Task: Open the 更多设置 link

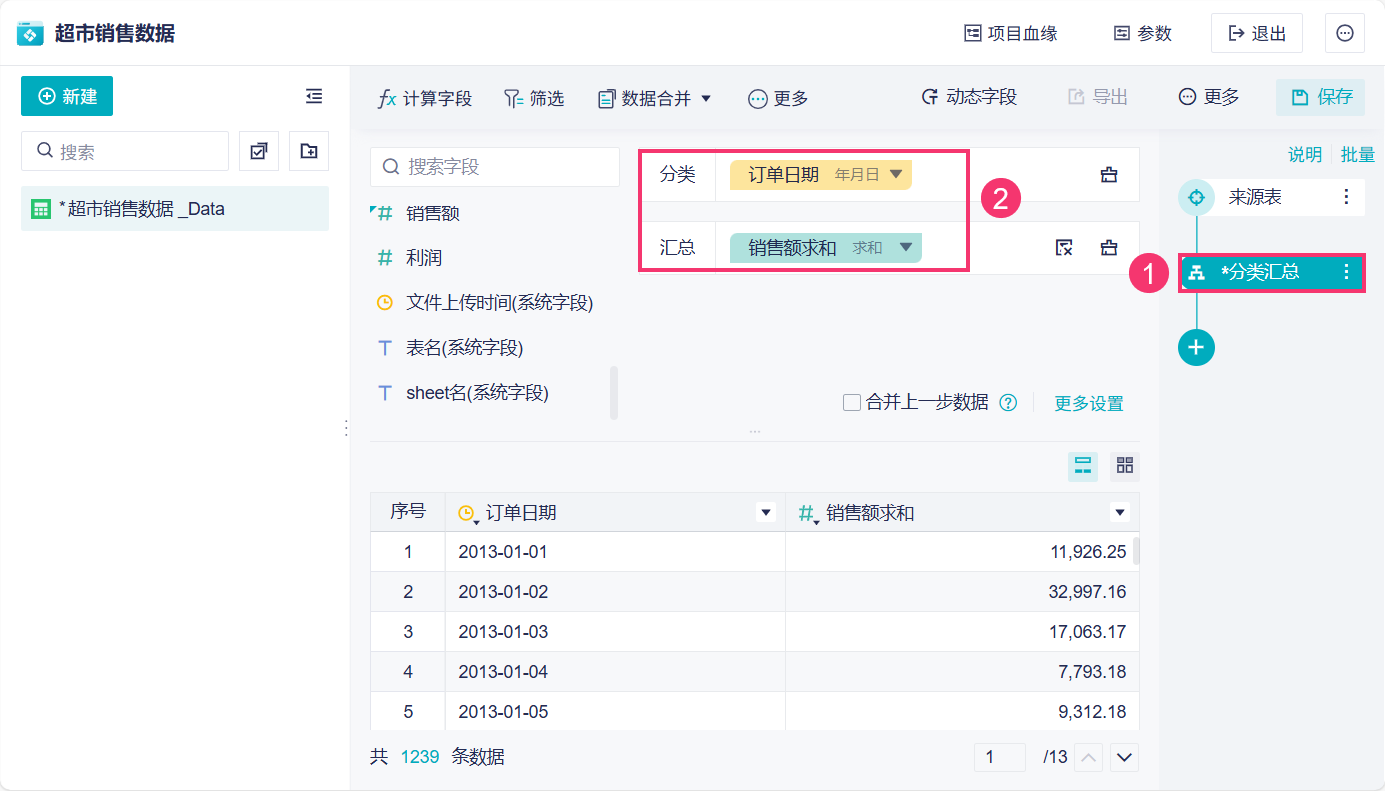Action: click(x=1089, y=404)
